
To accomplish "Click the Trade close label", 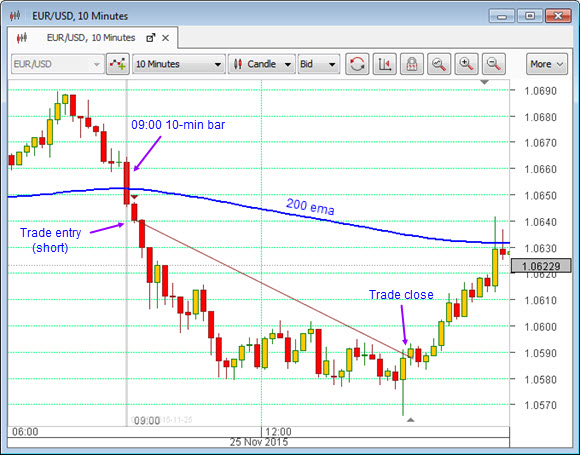I will [x=401, y=294].
